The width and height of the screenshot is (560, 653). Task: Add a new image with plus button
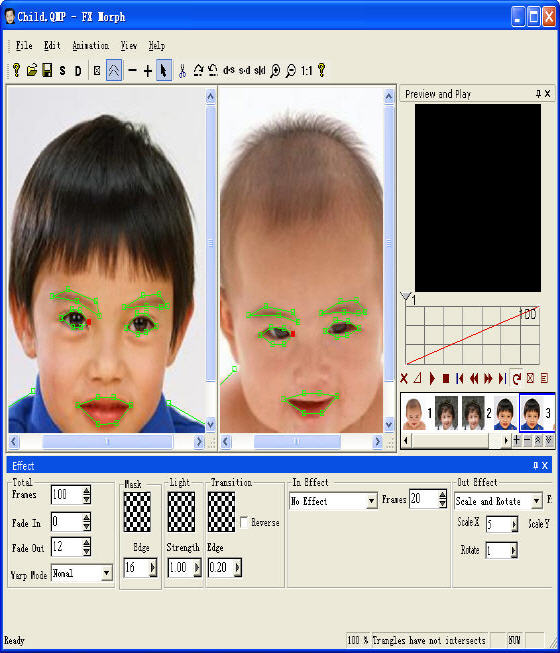[516, 440]
